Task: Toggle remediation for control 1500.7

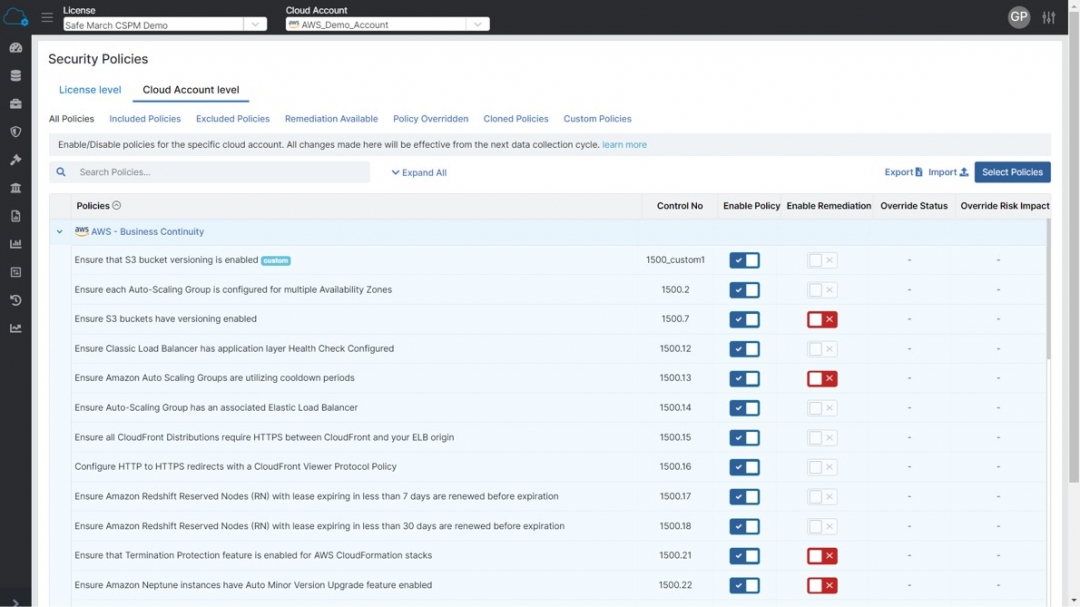Action: 822,320
